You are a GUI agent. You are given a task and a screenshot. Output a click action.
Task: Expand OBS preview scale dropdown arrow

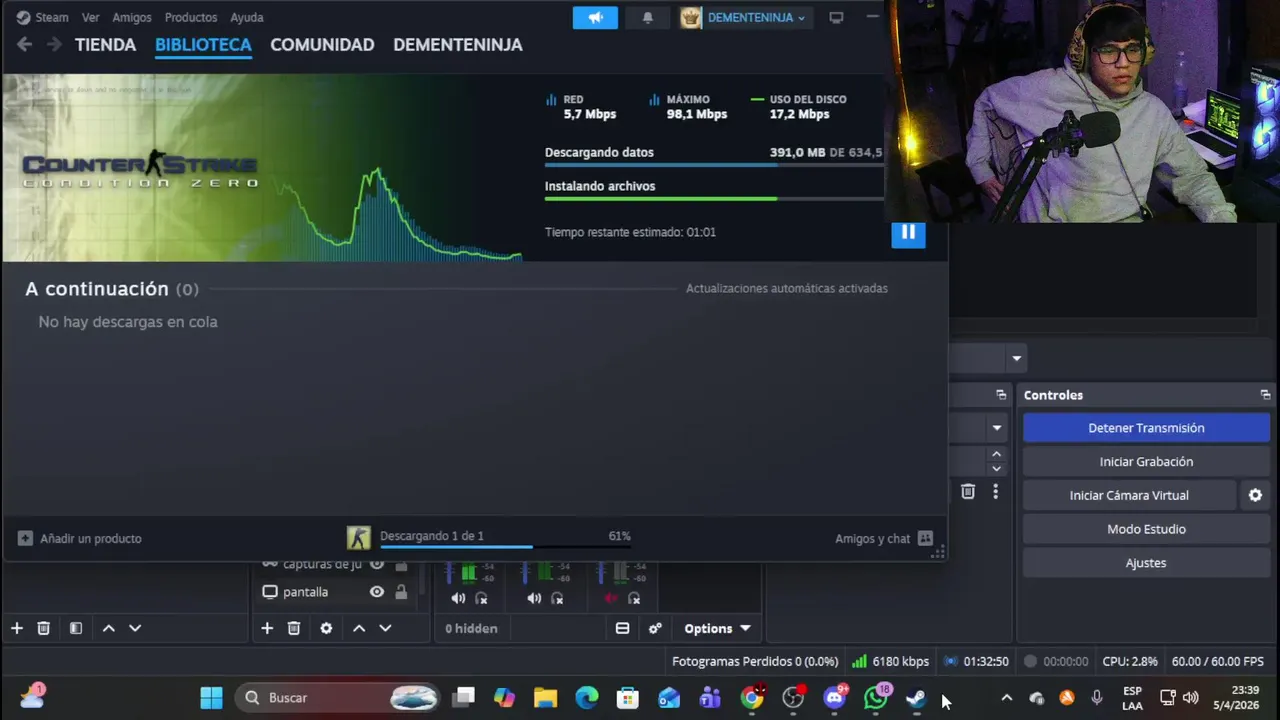[x=1017, y=358]
